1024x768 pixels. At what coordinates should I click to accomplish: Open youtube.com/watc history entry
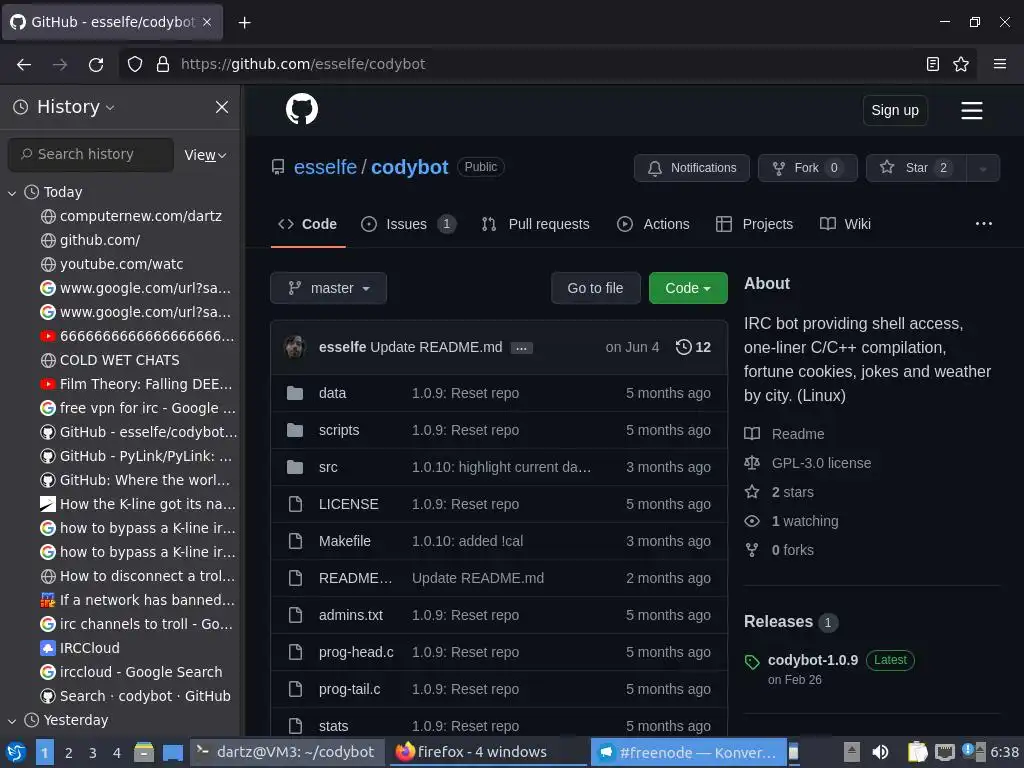click(112, 264)
